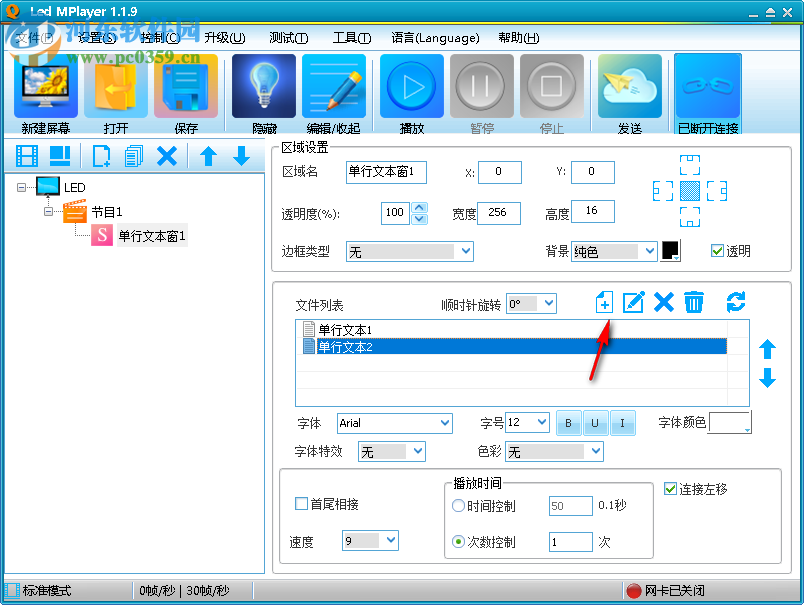This screenshot has height=605, width=804.
Task: Click the edit pencil icon above the file list
Action: [x=633, y=302]
